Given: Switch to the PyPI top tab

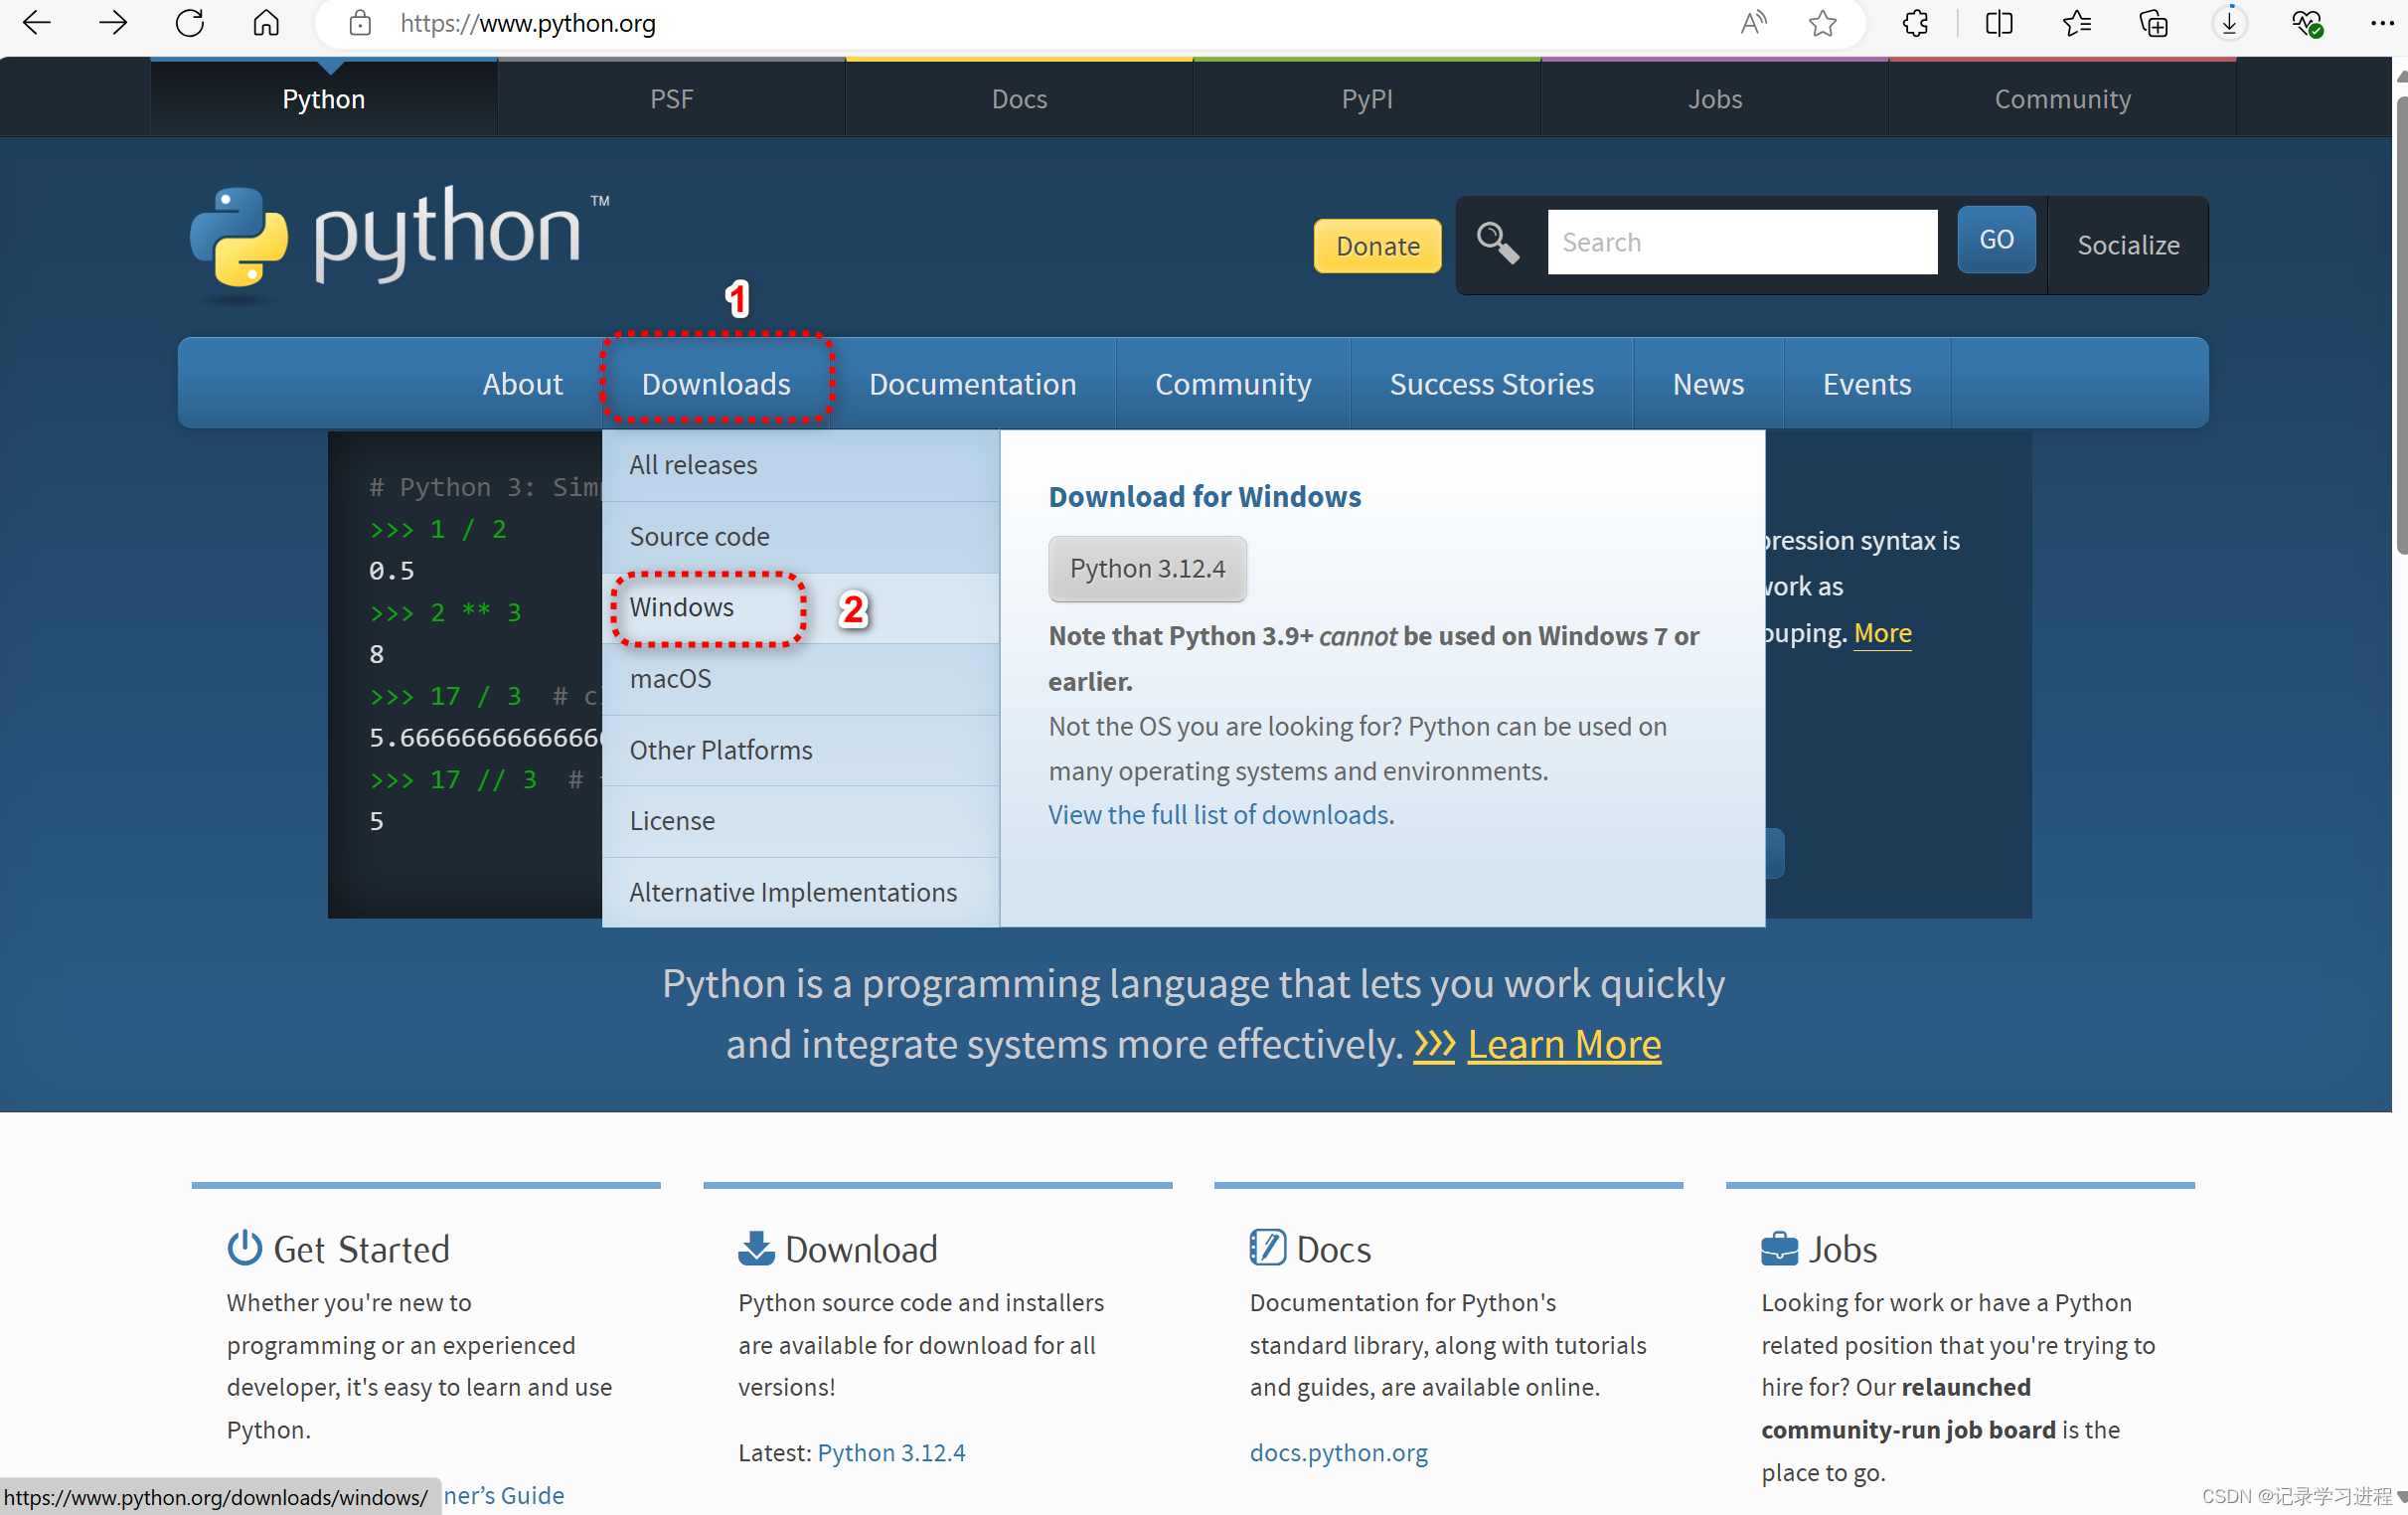Looking at the screenshot, I should click(1367, 98).
